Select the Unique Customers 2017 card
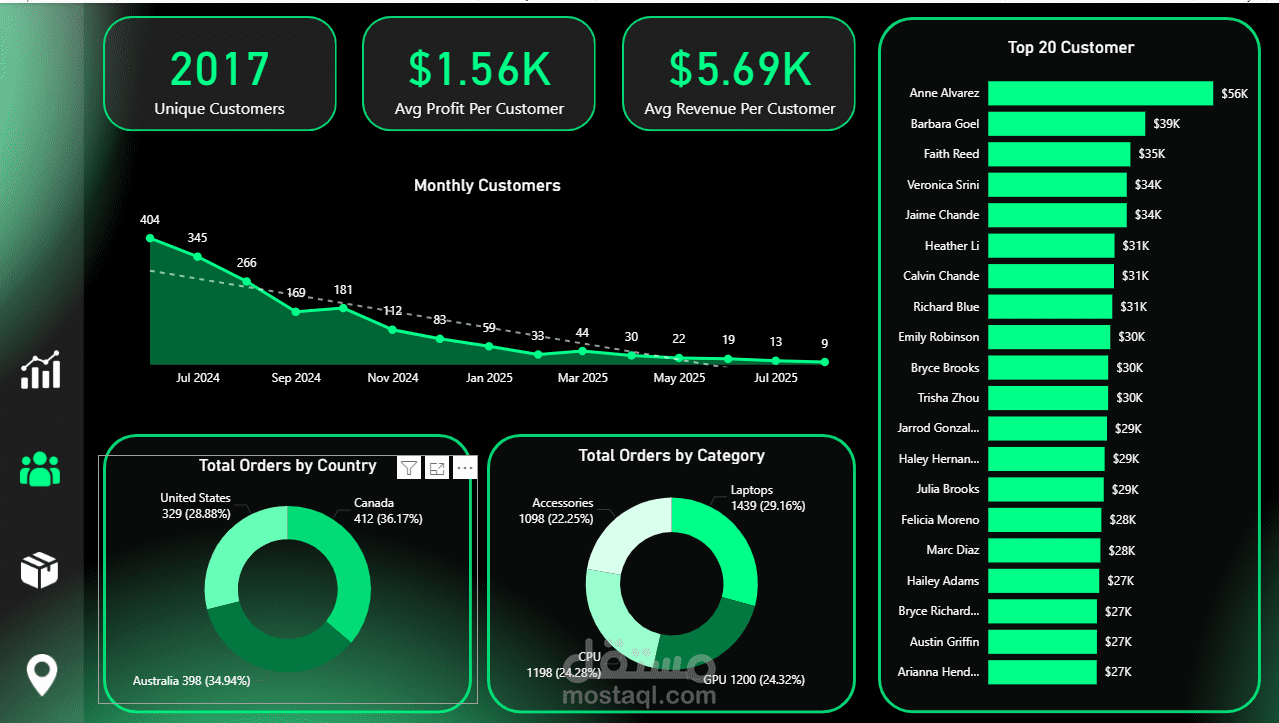Screen dimensions: 1279x723 coord(220,73)
